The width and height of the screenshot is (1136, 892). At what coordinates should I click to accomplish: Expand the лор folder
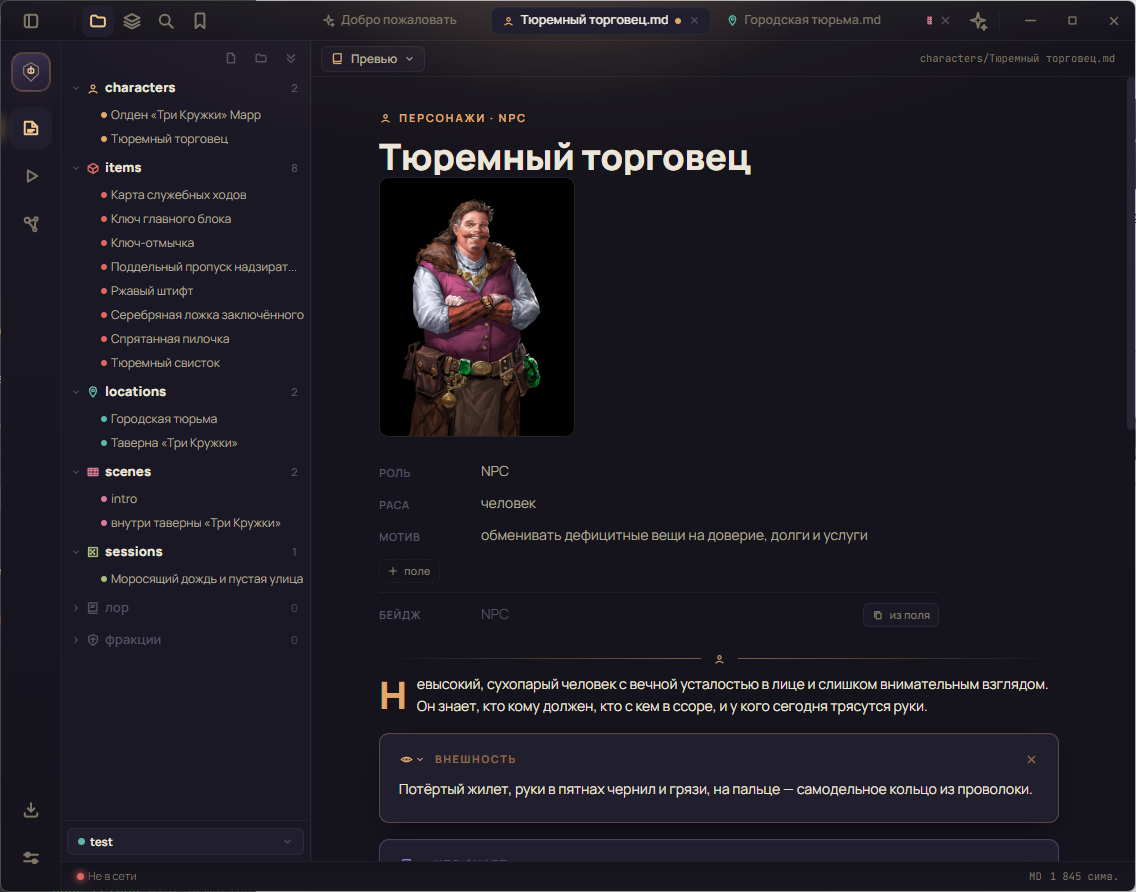pyautogui.click(x=76, y=608)
